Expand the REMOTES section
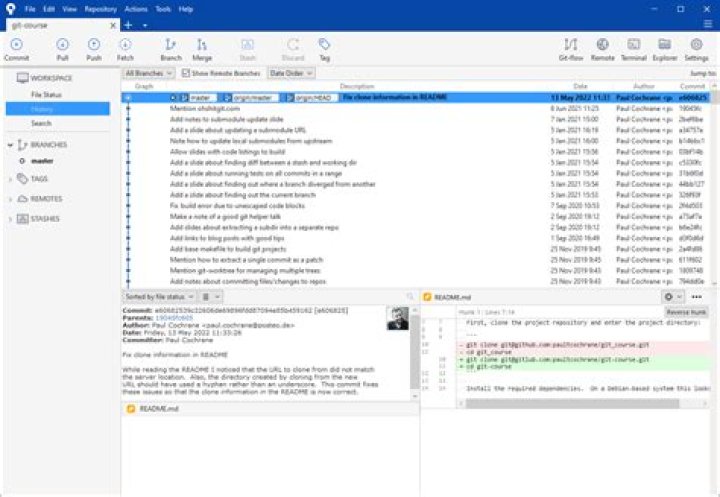This screenshot has height=497, width=720. click(x=10, y=199)
